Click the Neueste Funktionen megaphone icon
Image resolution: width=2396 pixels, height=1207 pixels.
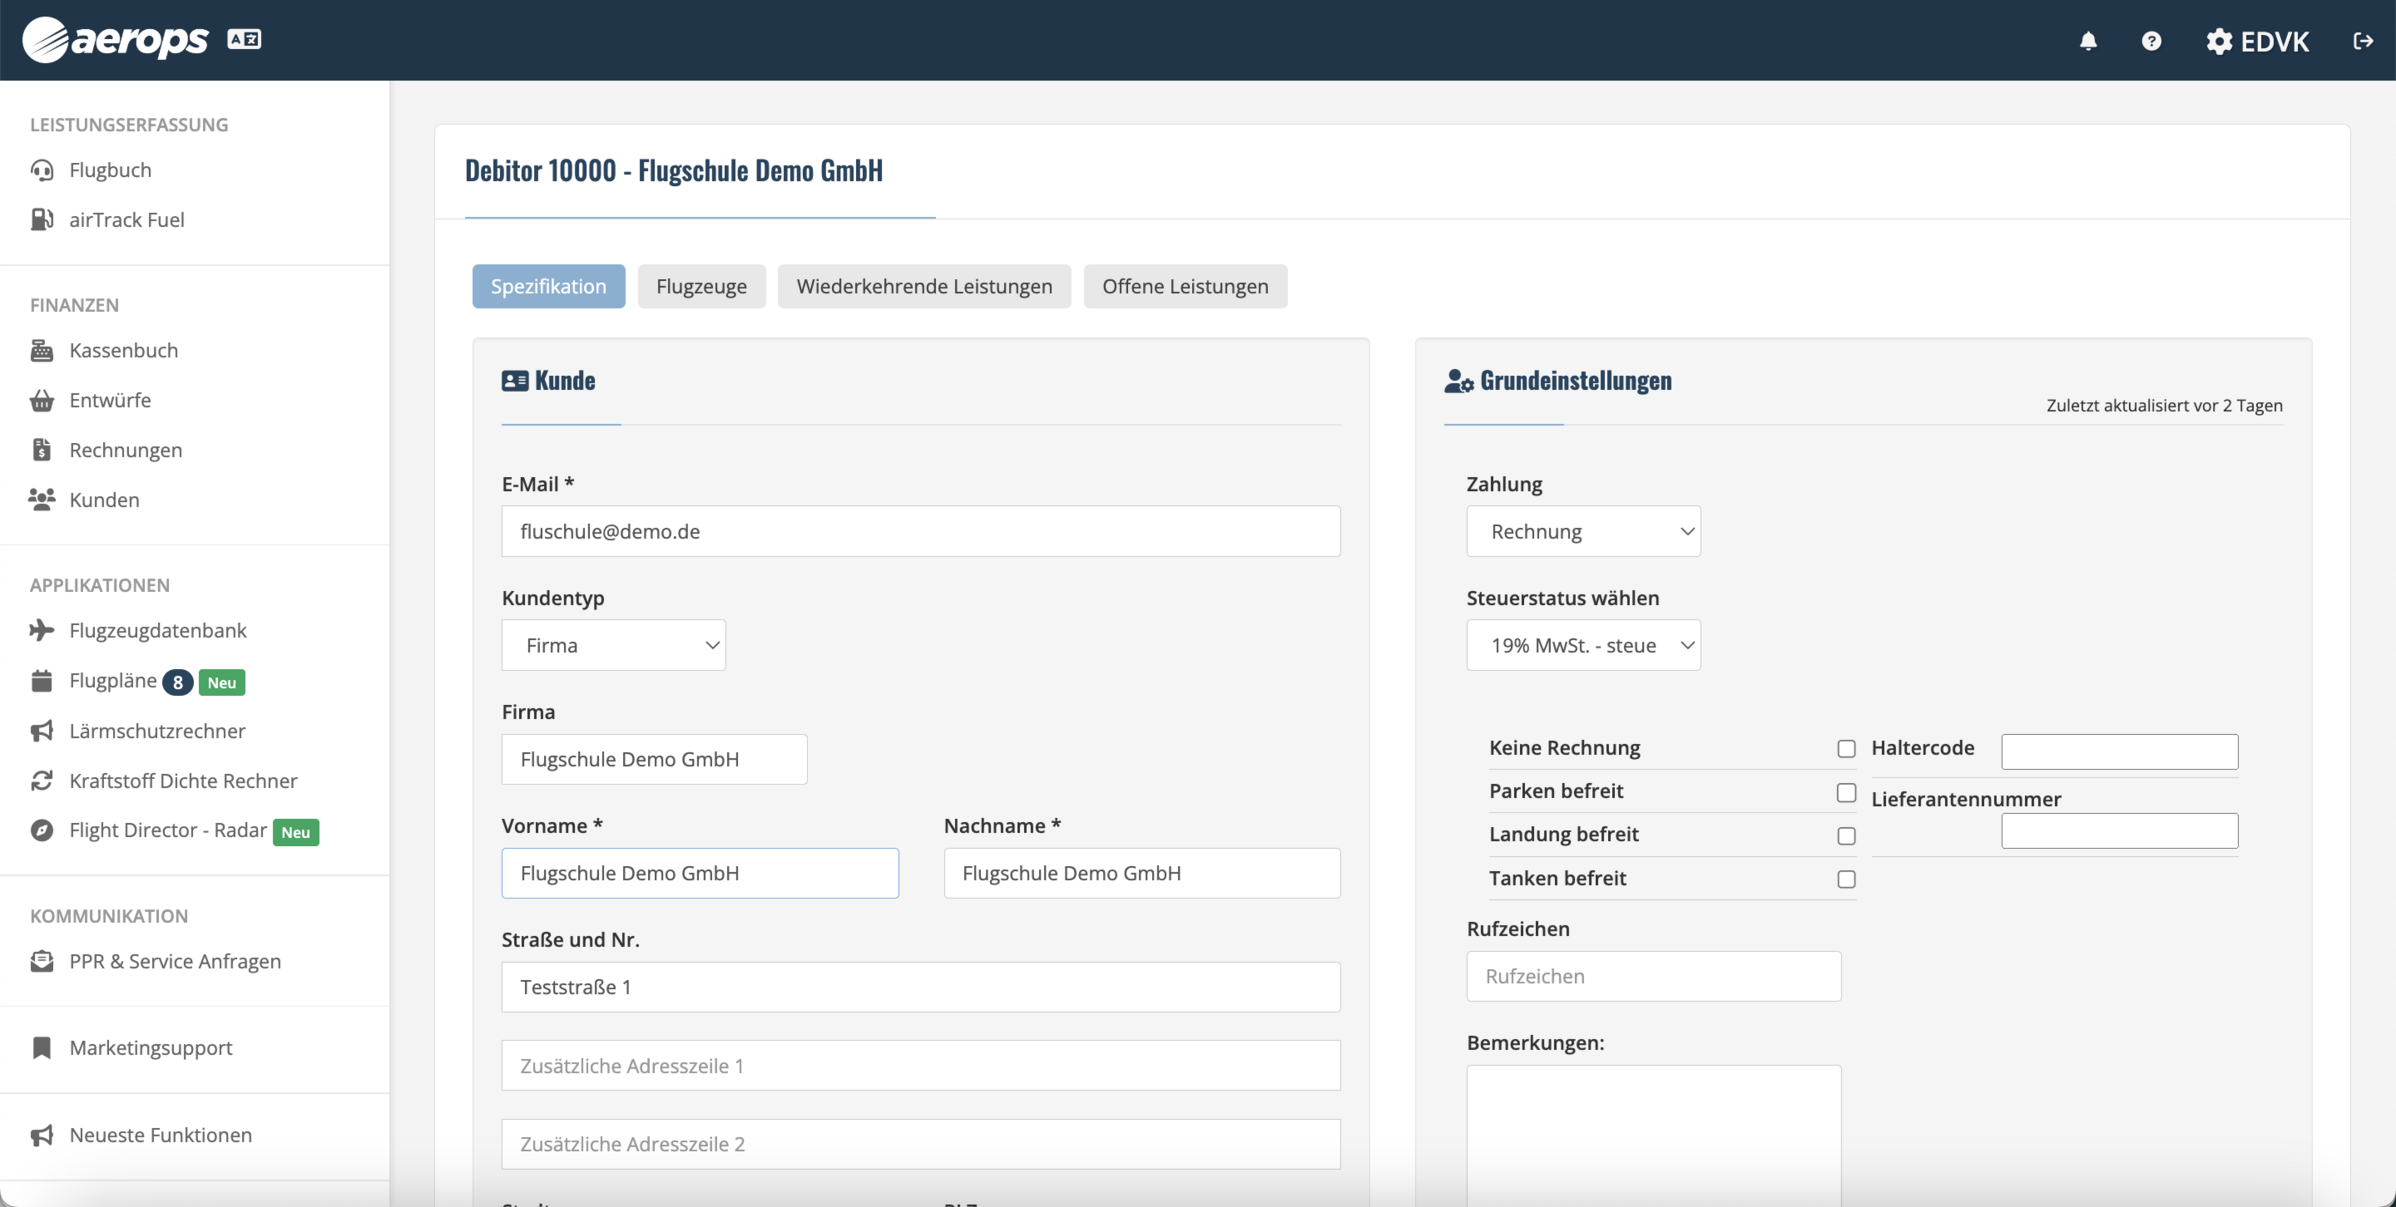tap(42, 1135)
